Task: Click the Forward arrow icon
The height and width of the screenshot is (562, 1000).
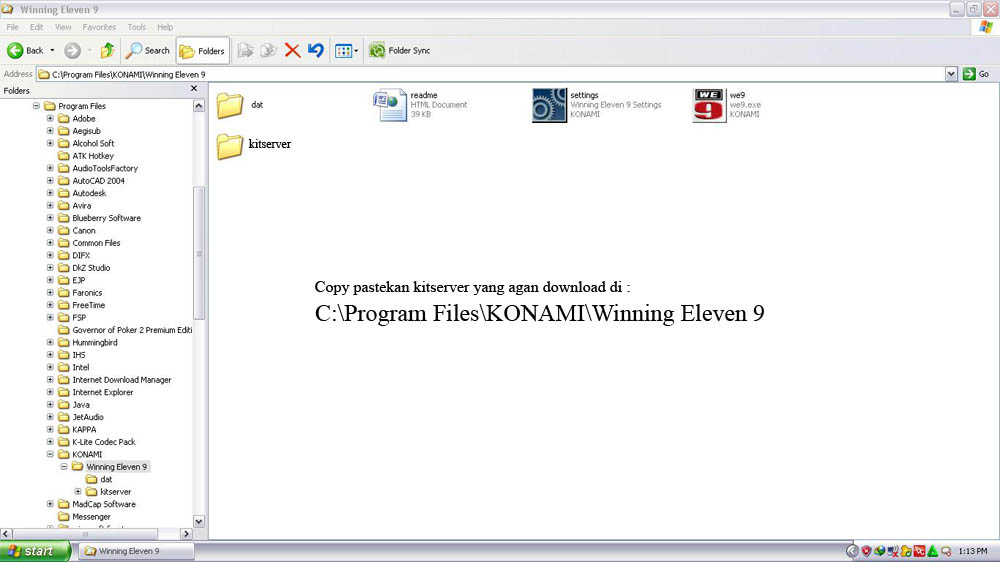Action: (72, 50)
